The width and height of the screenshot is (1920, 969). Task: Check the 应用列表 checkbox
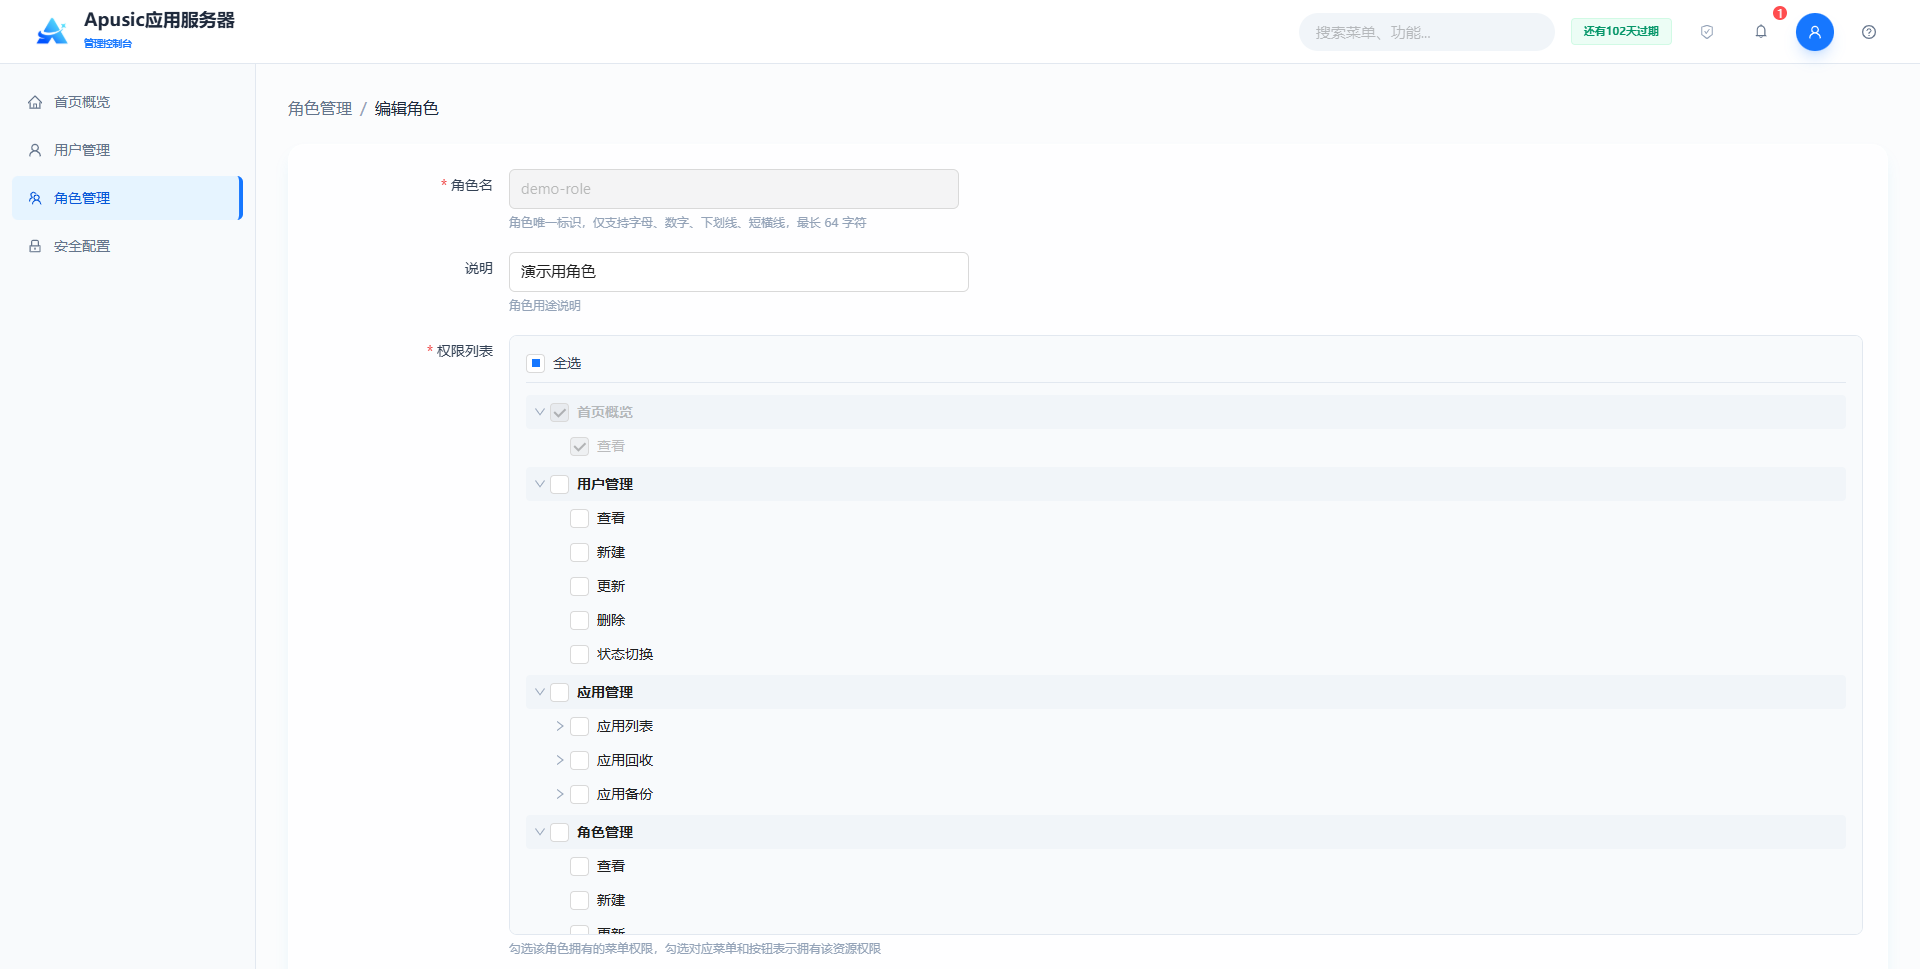(580, 726)
